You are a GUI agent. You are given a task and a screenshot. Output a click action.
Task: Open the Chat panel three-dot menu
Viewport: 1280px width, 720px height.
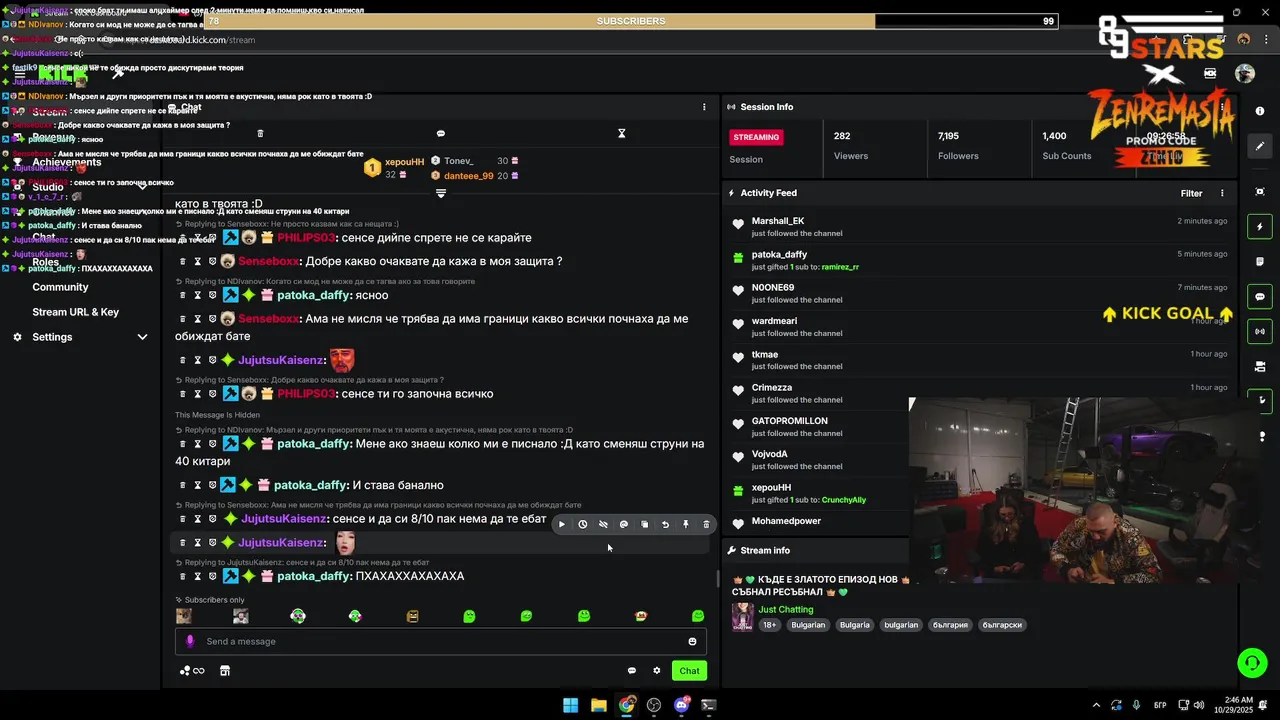[x=704, y=107]
